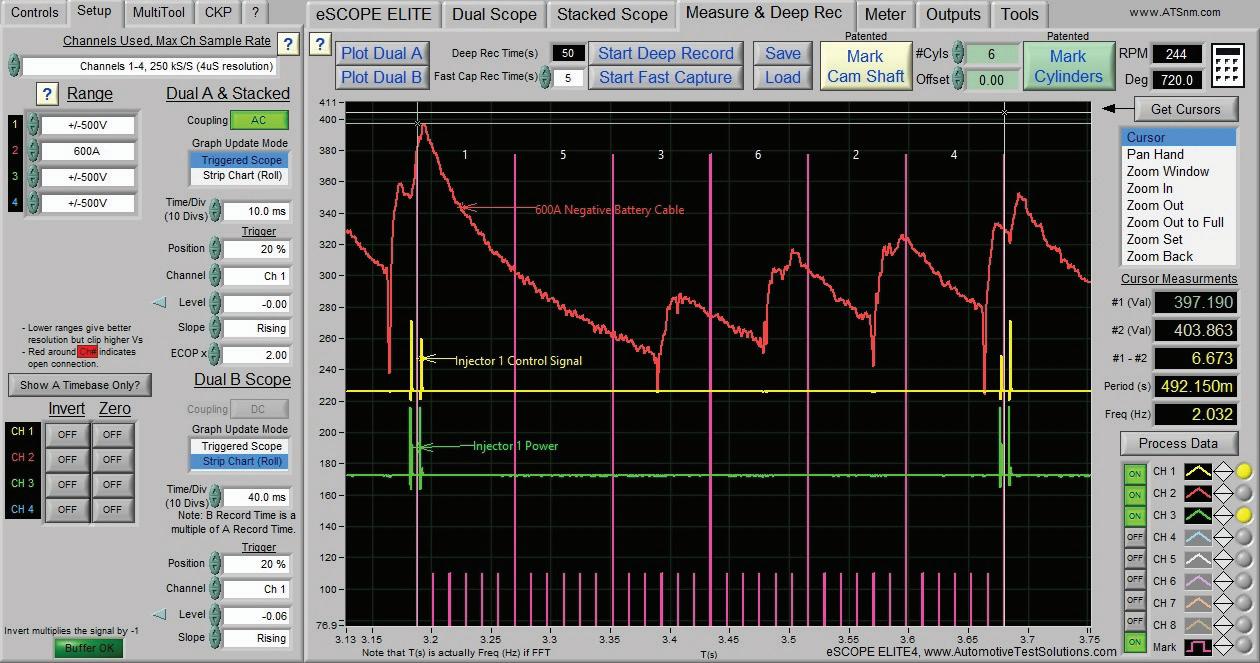Click the Mark Cam Shaft button

click(865, 67)
